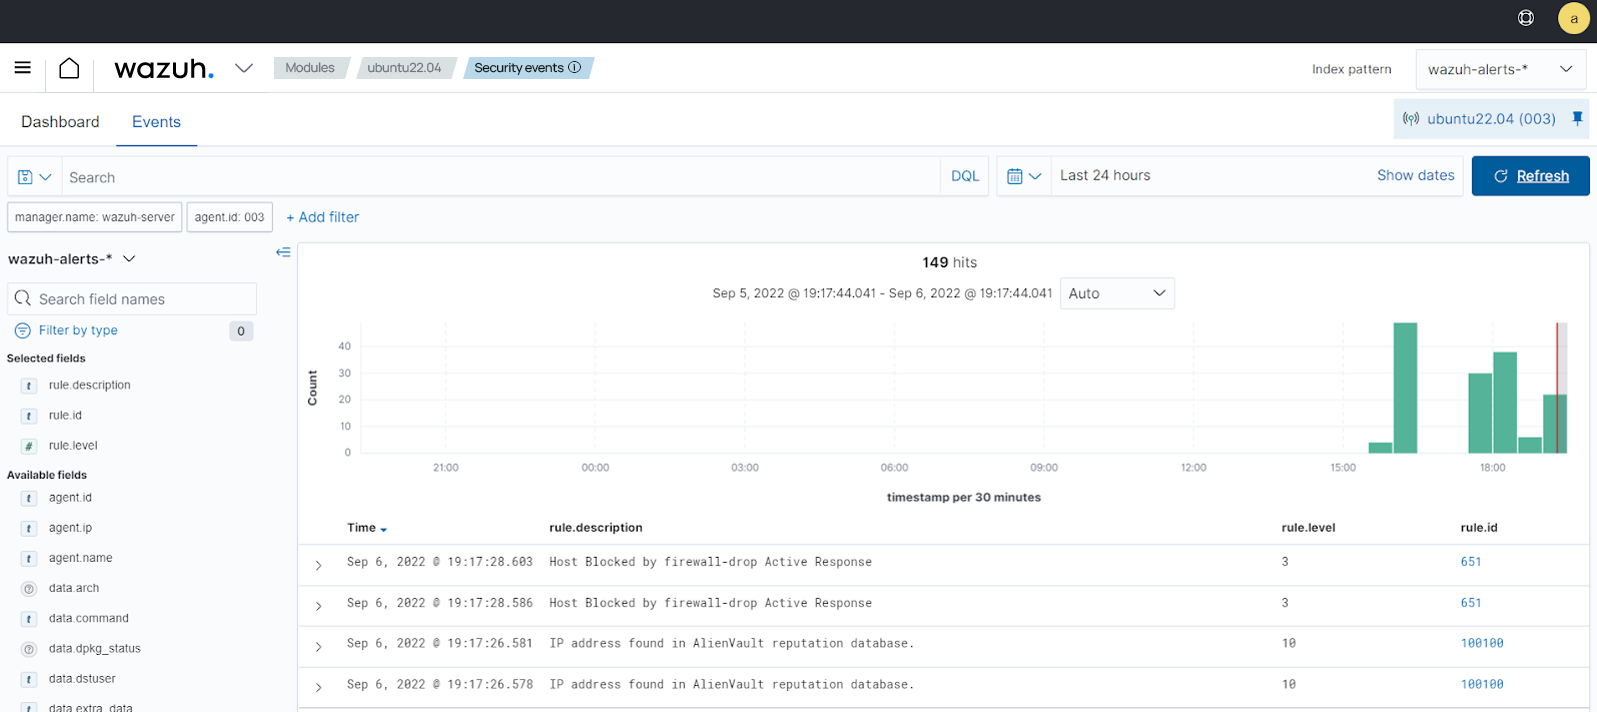
Task: Click the Search field names input
Action: click(x=132, y=299)
